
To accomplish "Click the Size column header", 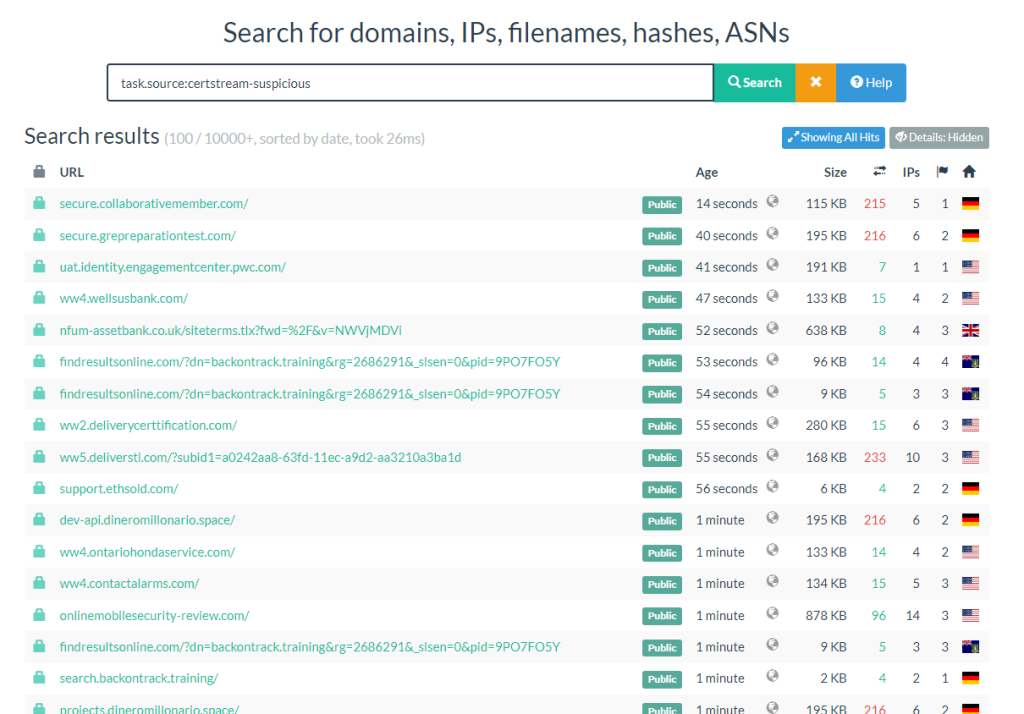I will point(835,172).
